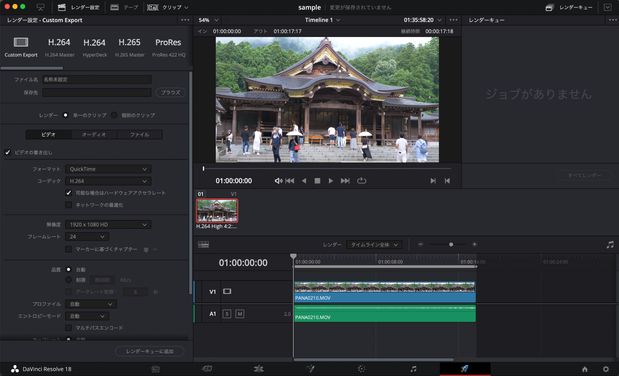Open the クリップ panel toggle in toolbar
Viewport: 619px width, 376px height.
(x=167, y=7)
